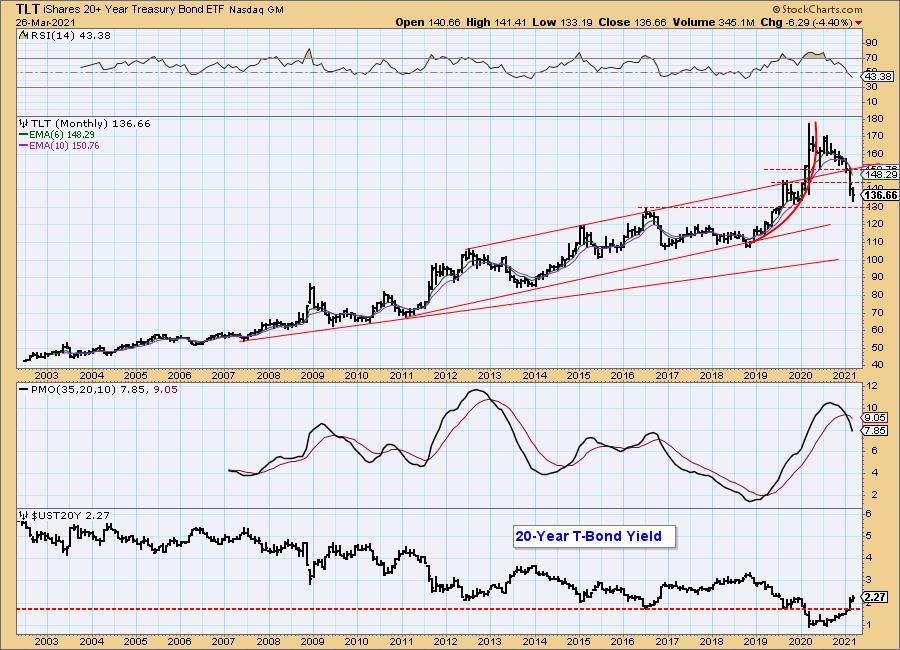Click the 9.05 PMO signal value tag
The image size is (900, 650).
coord(876,417)
